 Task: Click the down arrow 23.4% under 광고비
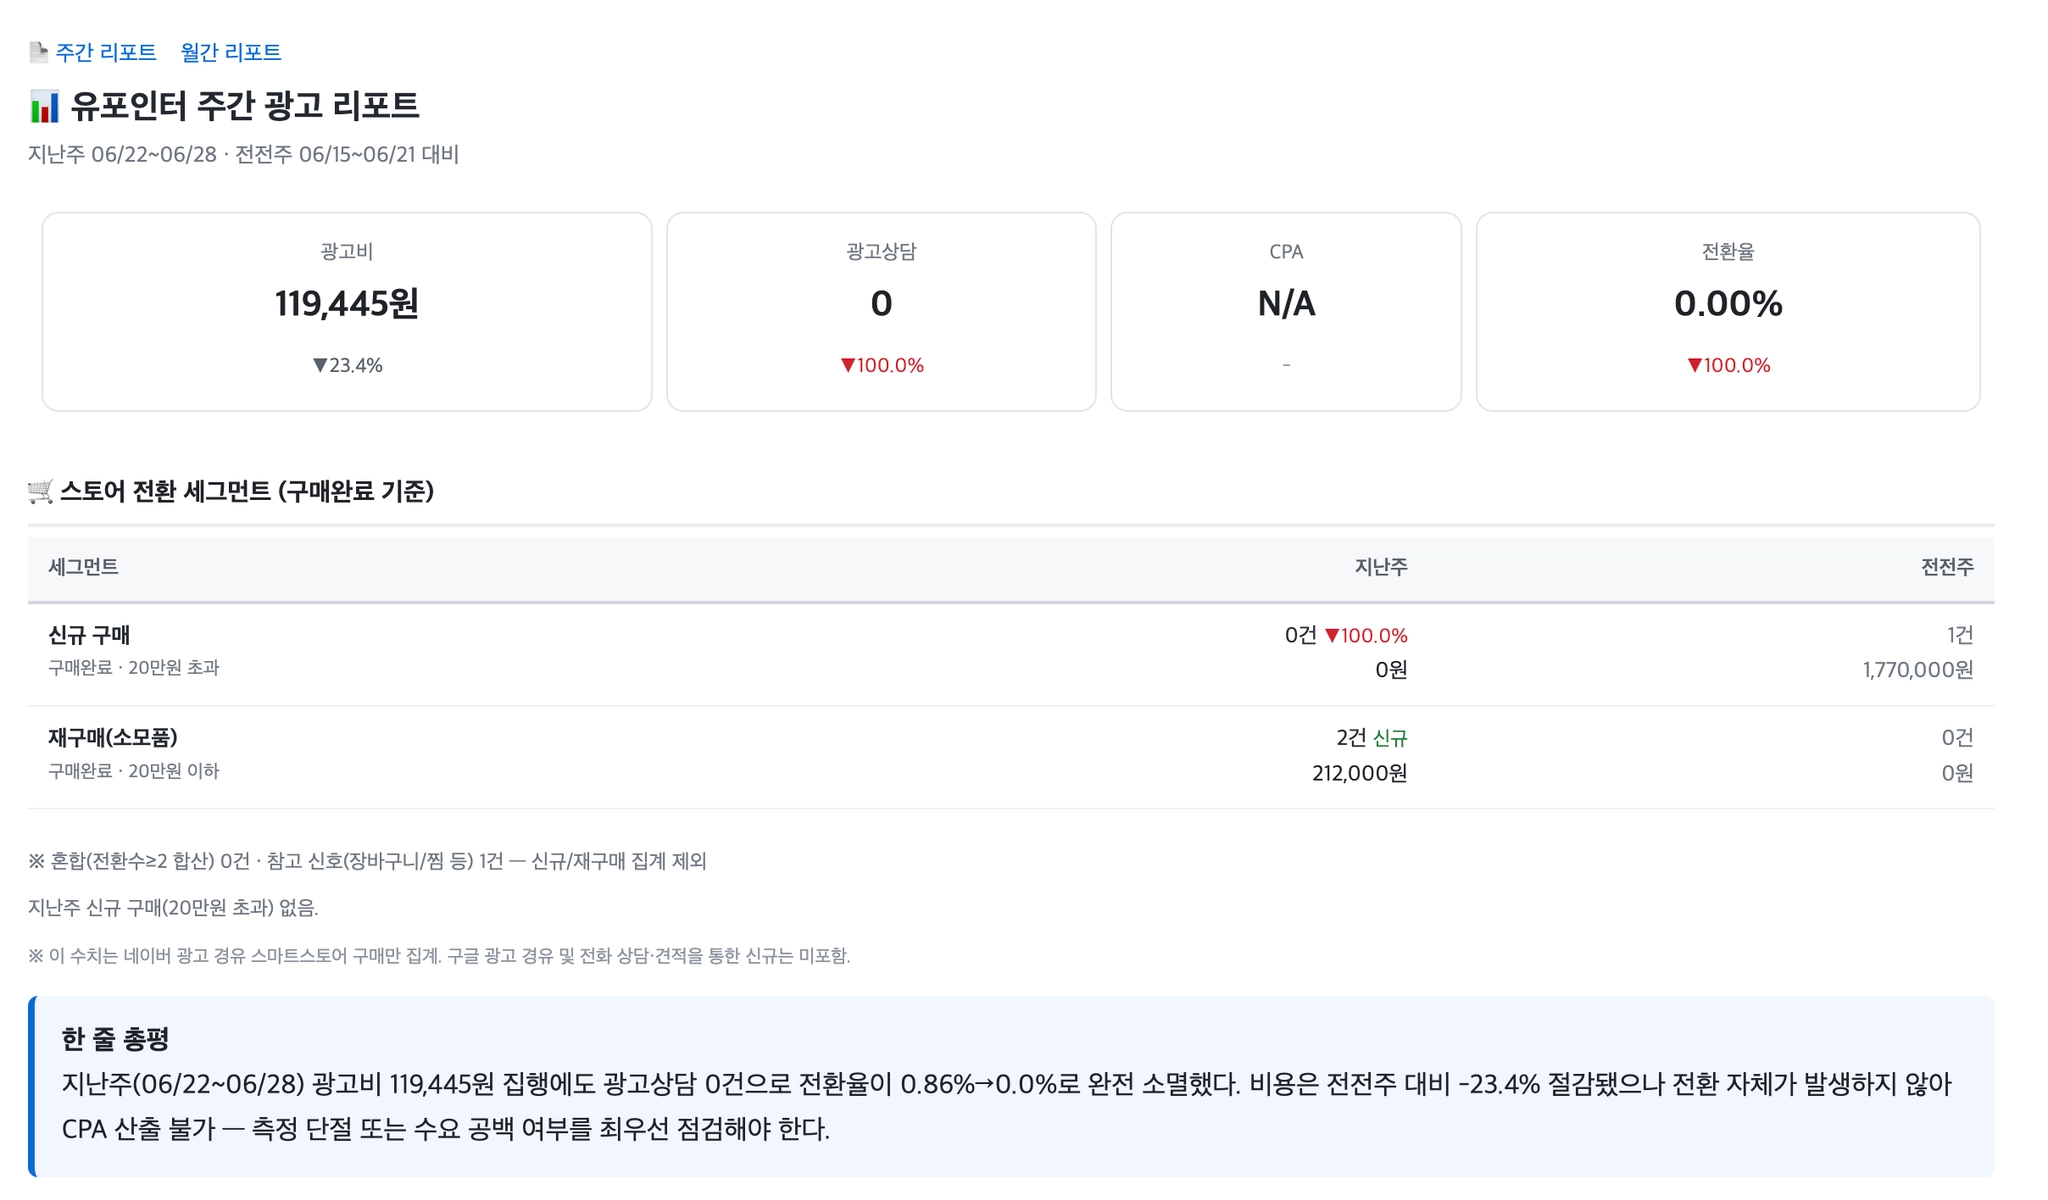tap(347, 365)
